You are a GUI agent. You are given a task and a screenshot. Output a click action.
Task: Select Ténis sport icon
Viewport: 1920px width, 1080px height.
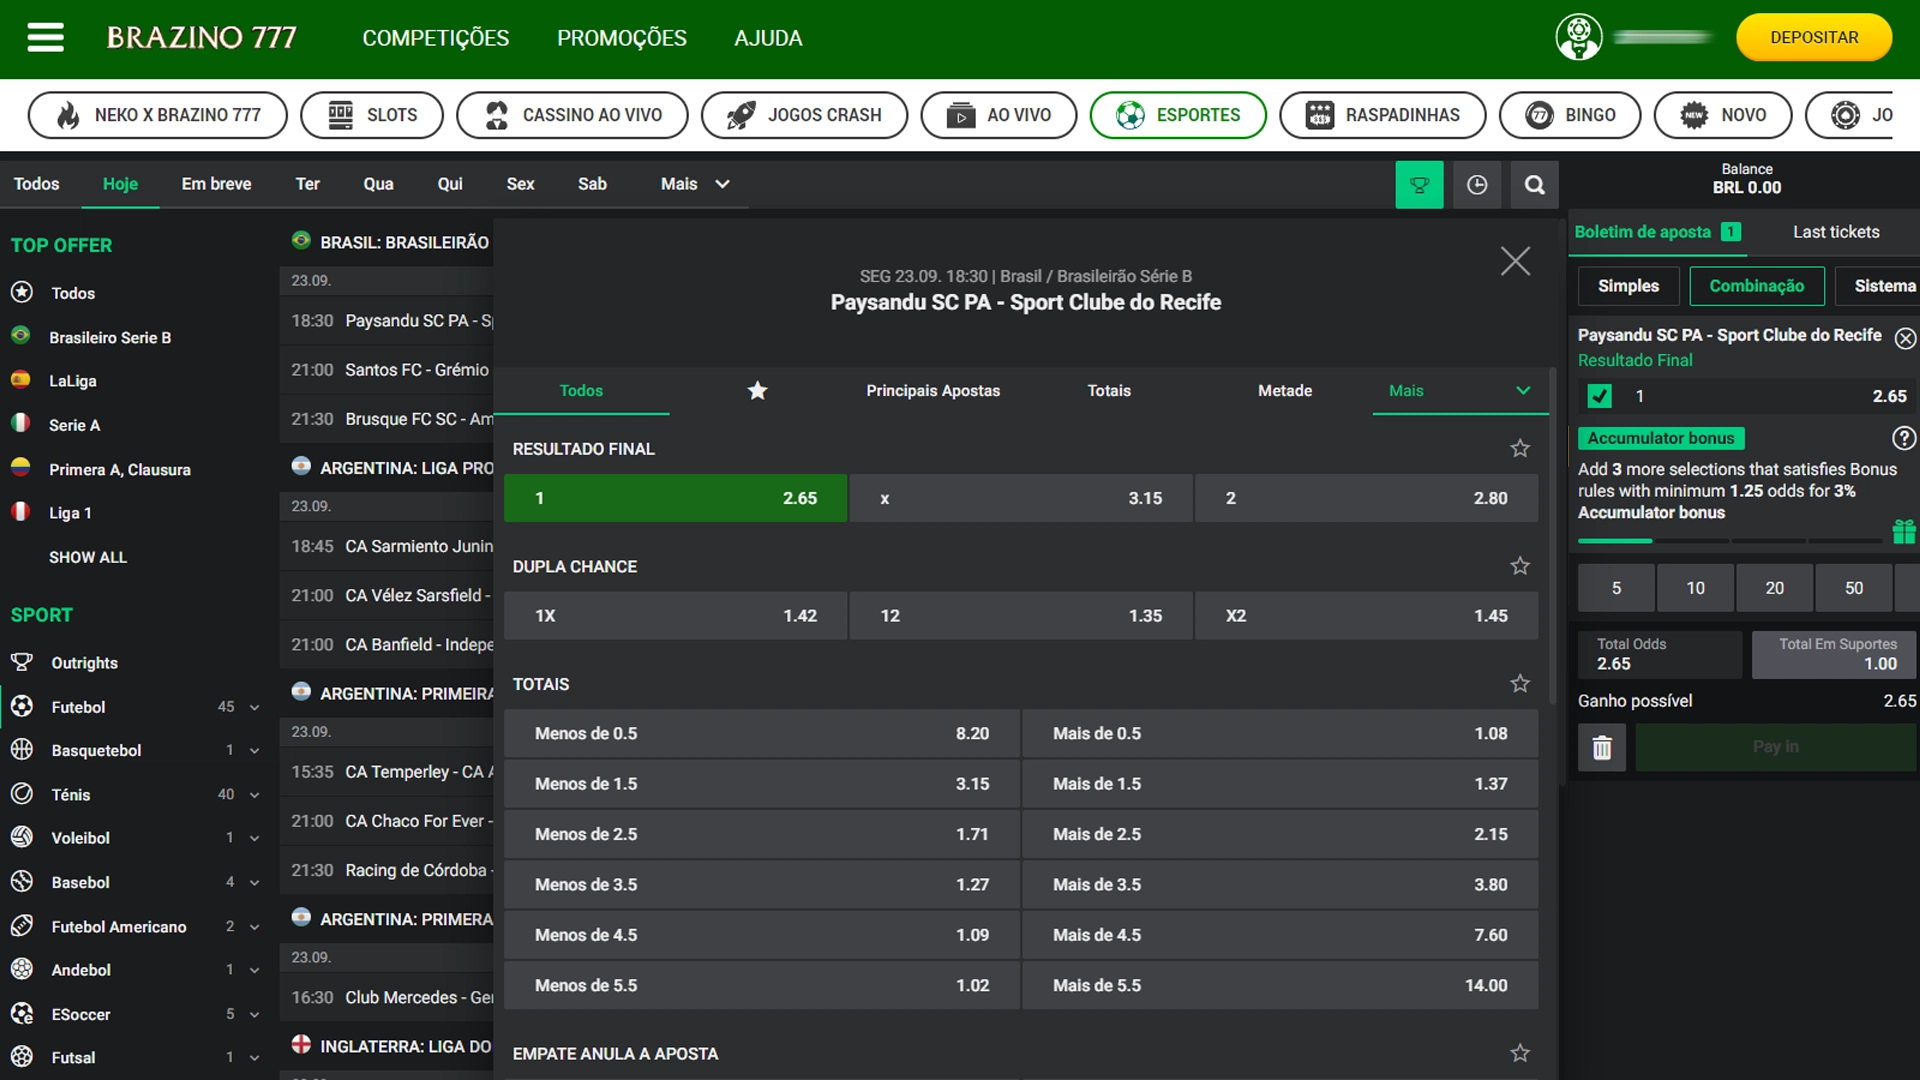pyautogui.click(x=22, y=794)
